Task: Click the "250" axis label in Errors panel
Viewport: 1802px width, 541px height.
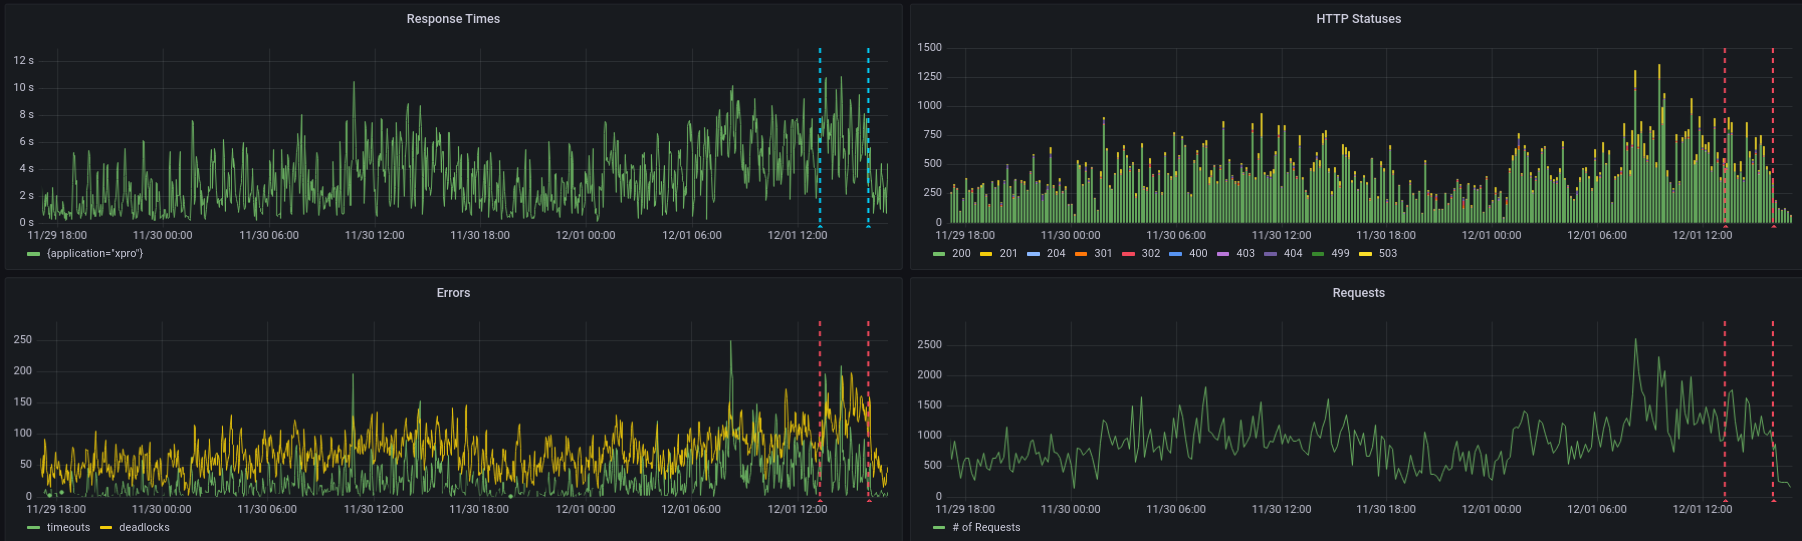Action: coord(23,340)
